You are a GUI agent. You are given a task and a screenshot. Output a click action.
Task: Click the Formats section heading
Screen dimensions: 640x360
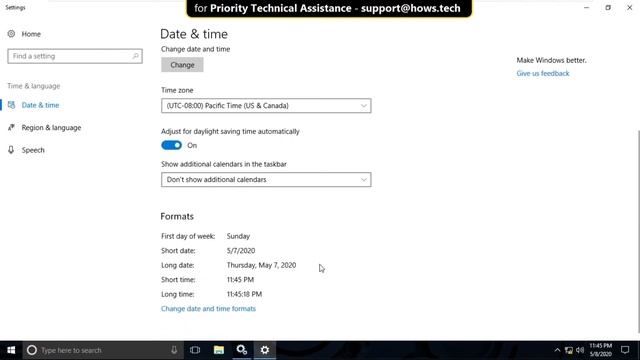(177, 216)
